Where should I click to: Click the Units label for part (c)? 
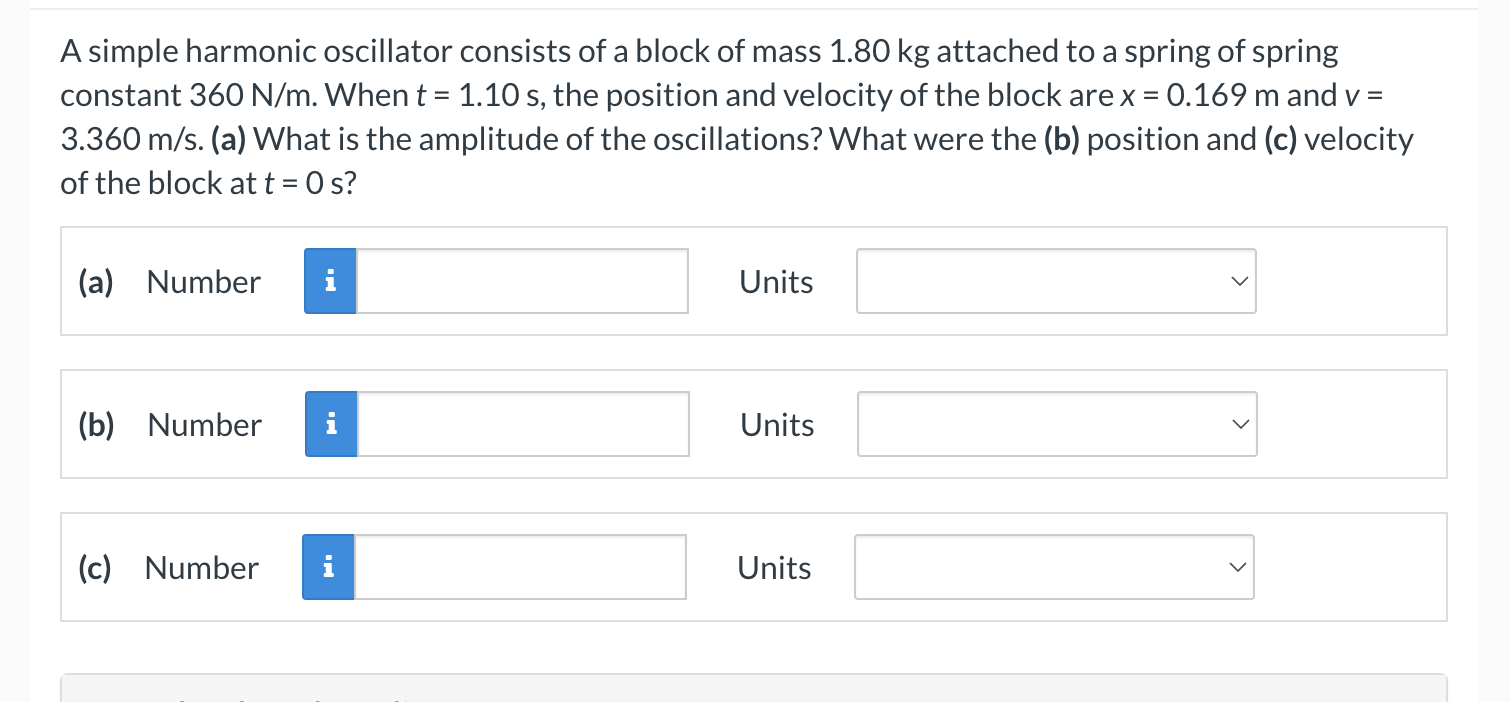[x=774, y=567]
